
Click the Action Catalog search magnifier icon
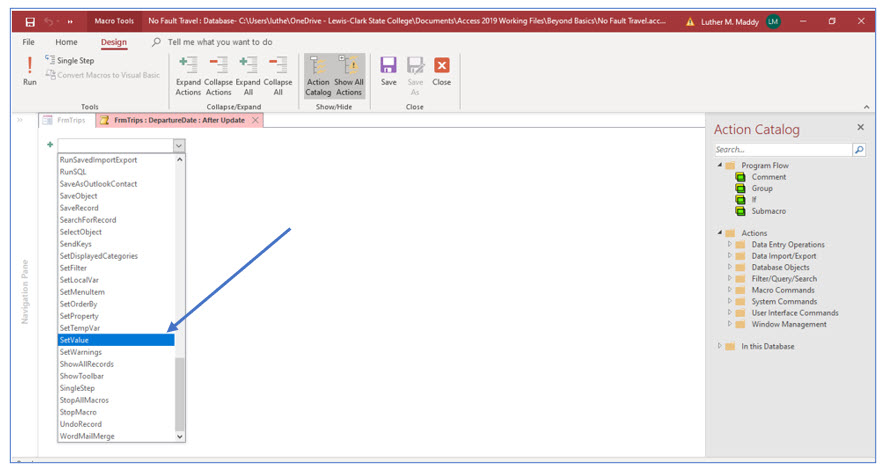pyautogui.click(x=859, y=150)
